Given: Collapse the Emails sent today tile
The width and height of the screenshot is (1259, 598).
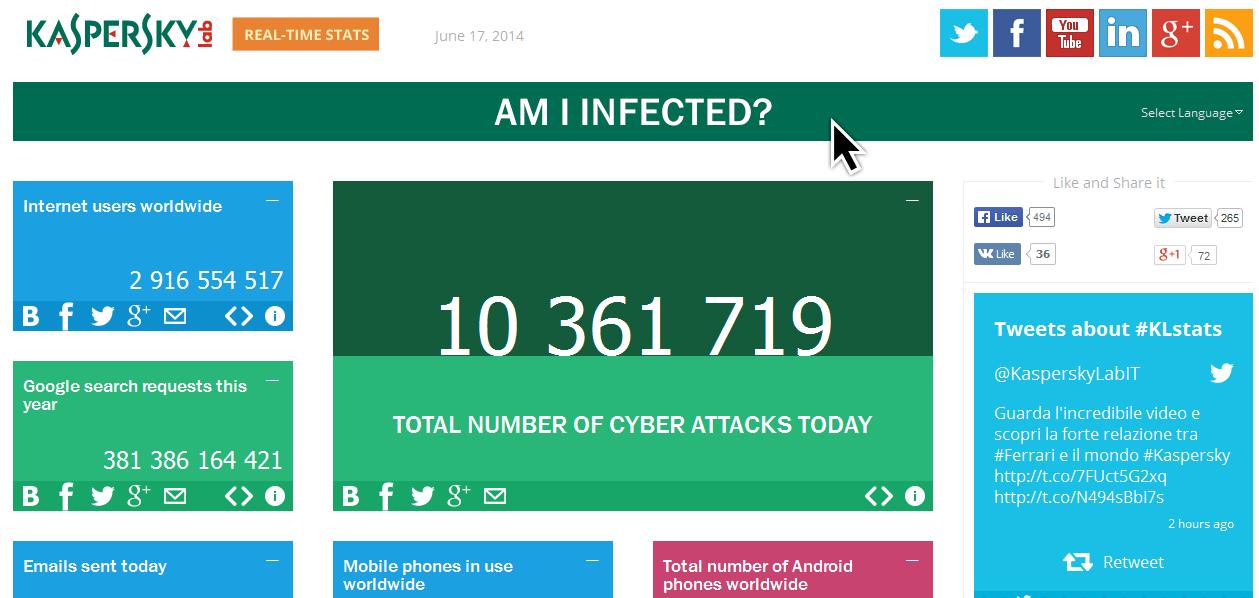Looking at the screenshot, I should pos(272,561).
